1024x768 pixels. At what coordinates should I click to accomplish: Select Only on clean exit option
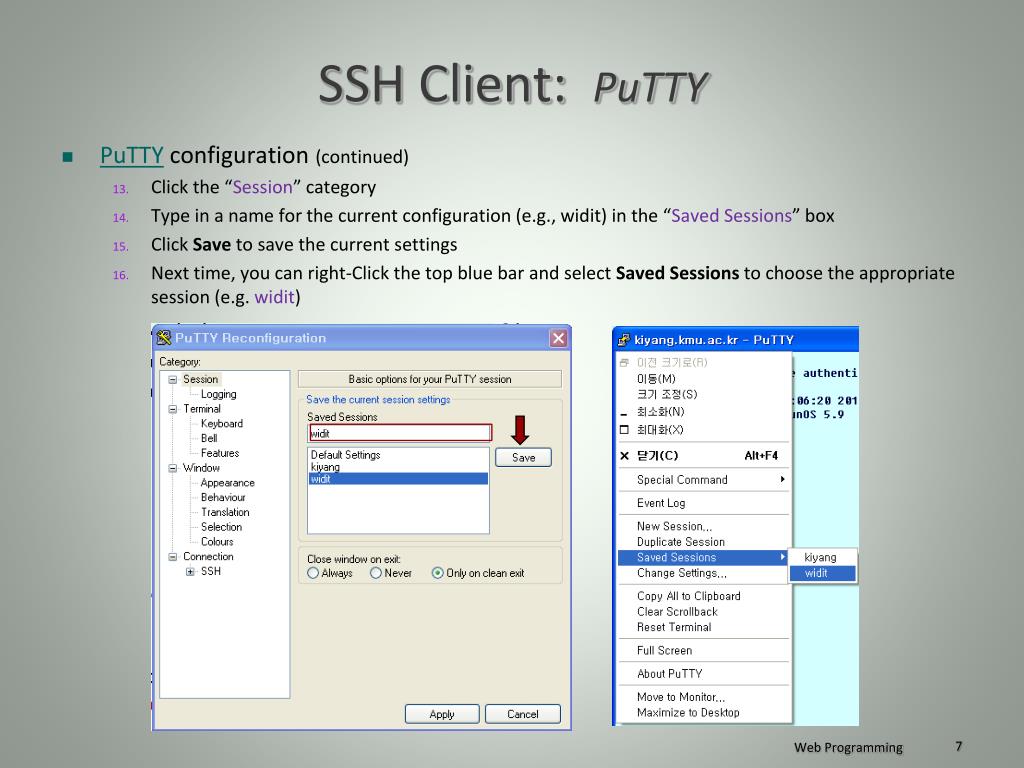tap(438, 573)
